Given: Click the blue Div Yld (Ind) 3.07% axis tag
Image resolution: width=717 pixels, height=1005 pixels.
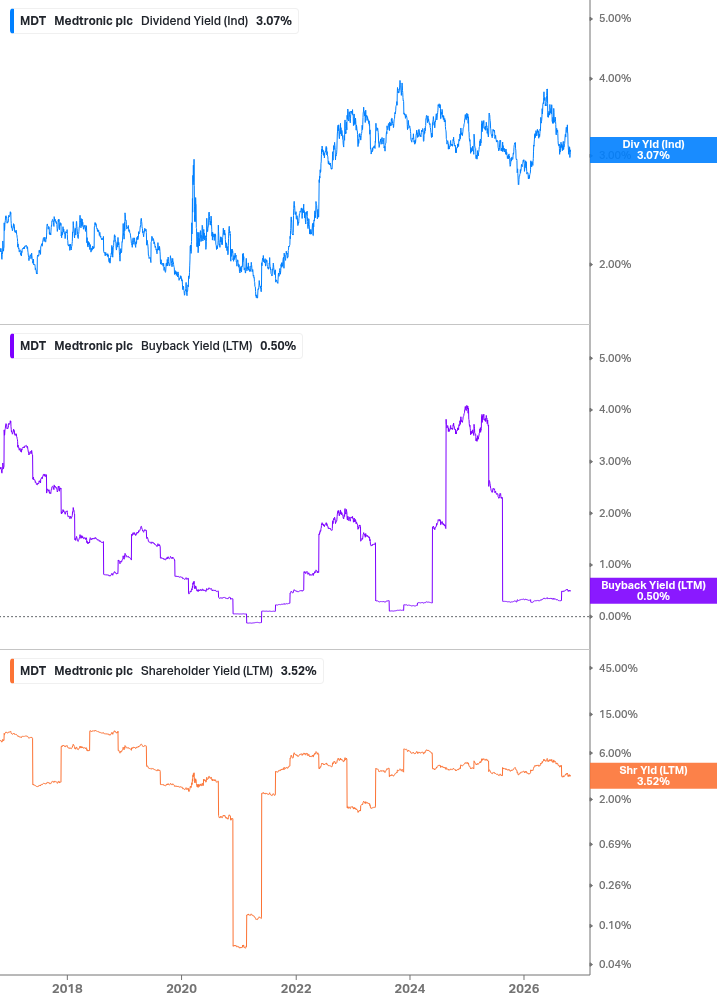Looking at the screenshot, I should [653, 150].
